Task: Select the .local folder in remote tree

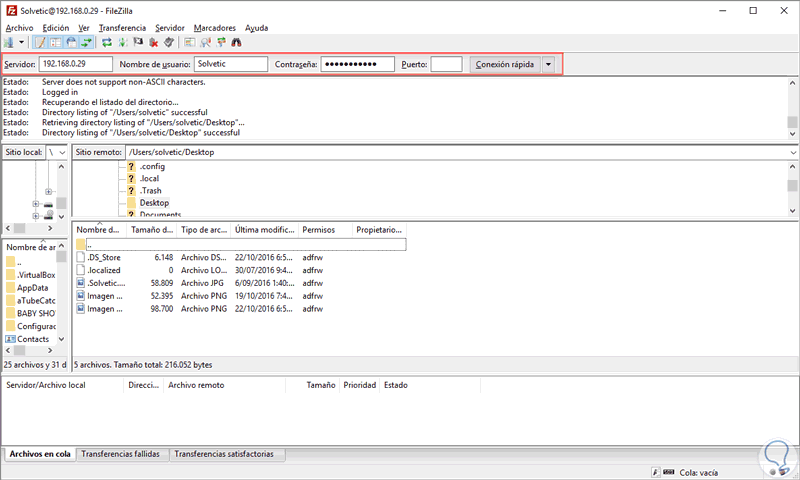Action: pos(149,179)
